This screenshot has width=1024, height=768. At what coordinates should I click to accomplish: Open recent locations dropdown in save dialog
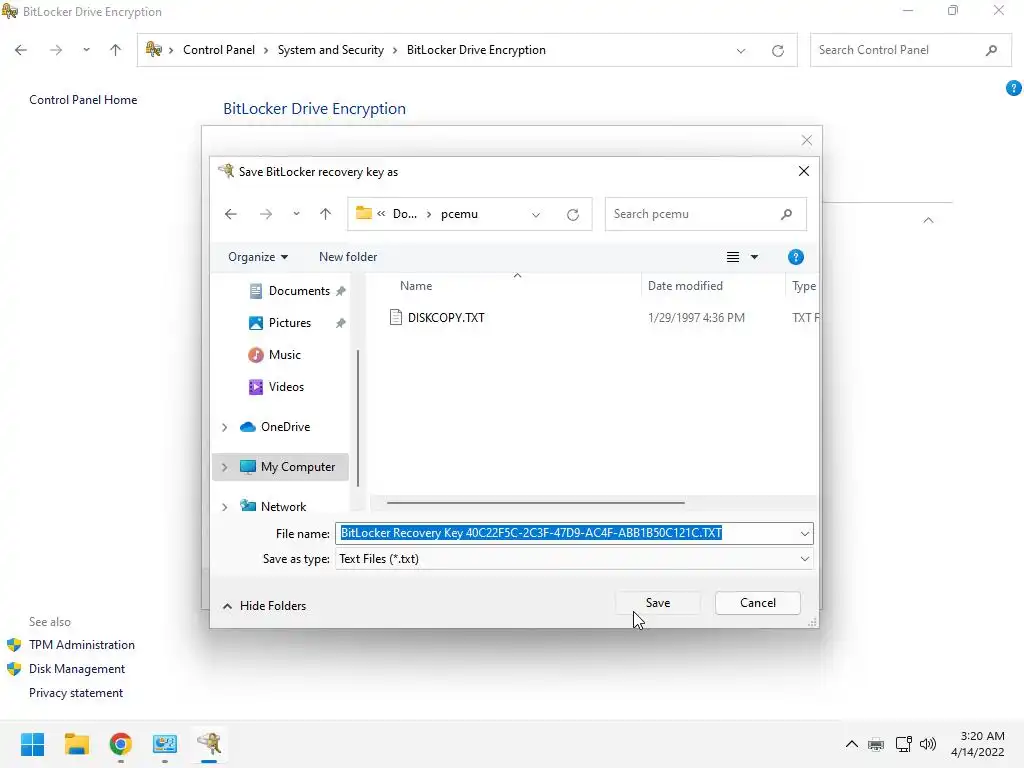coord(296,214)
